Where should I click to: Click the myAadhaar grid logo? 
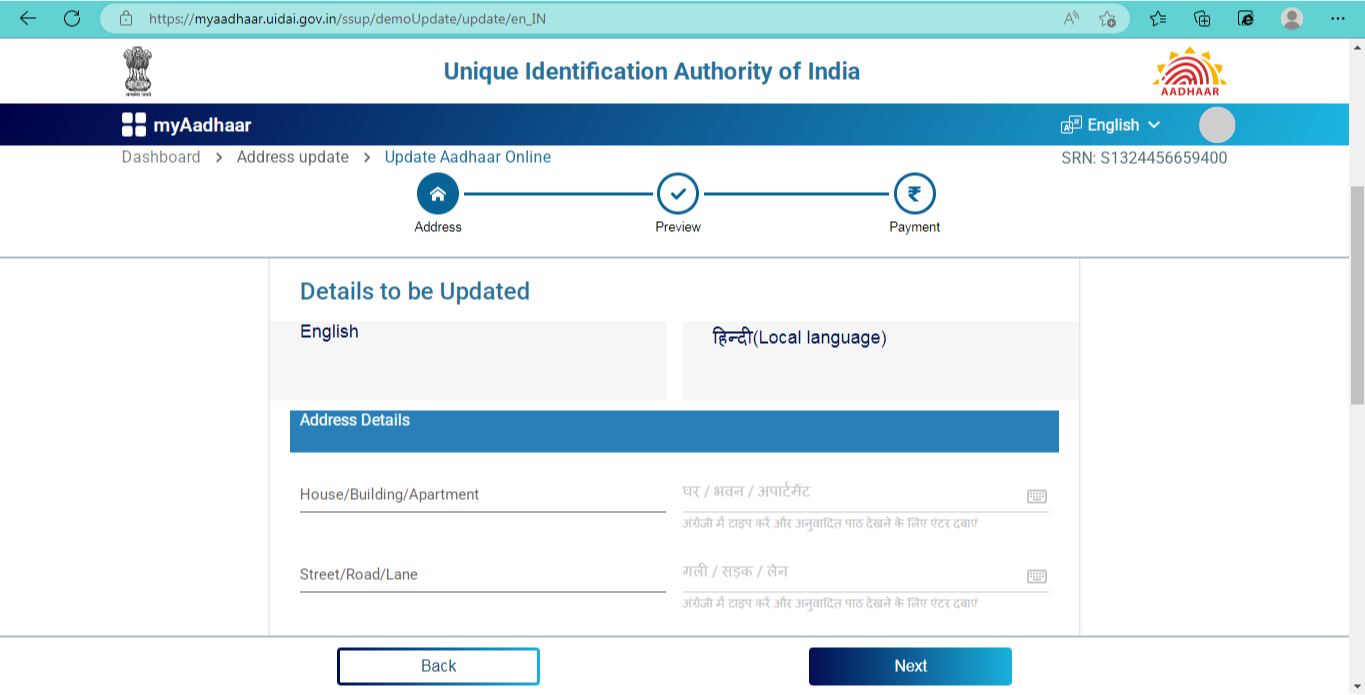133,124
